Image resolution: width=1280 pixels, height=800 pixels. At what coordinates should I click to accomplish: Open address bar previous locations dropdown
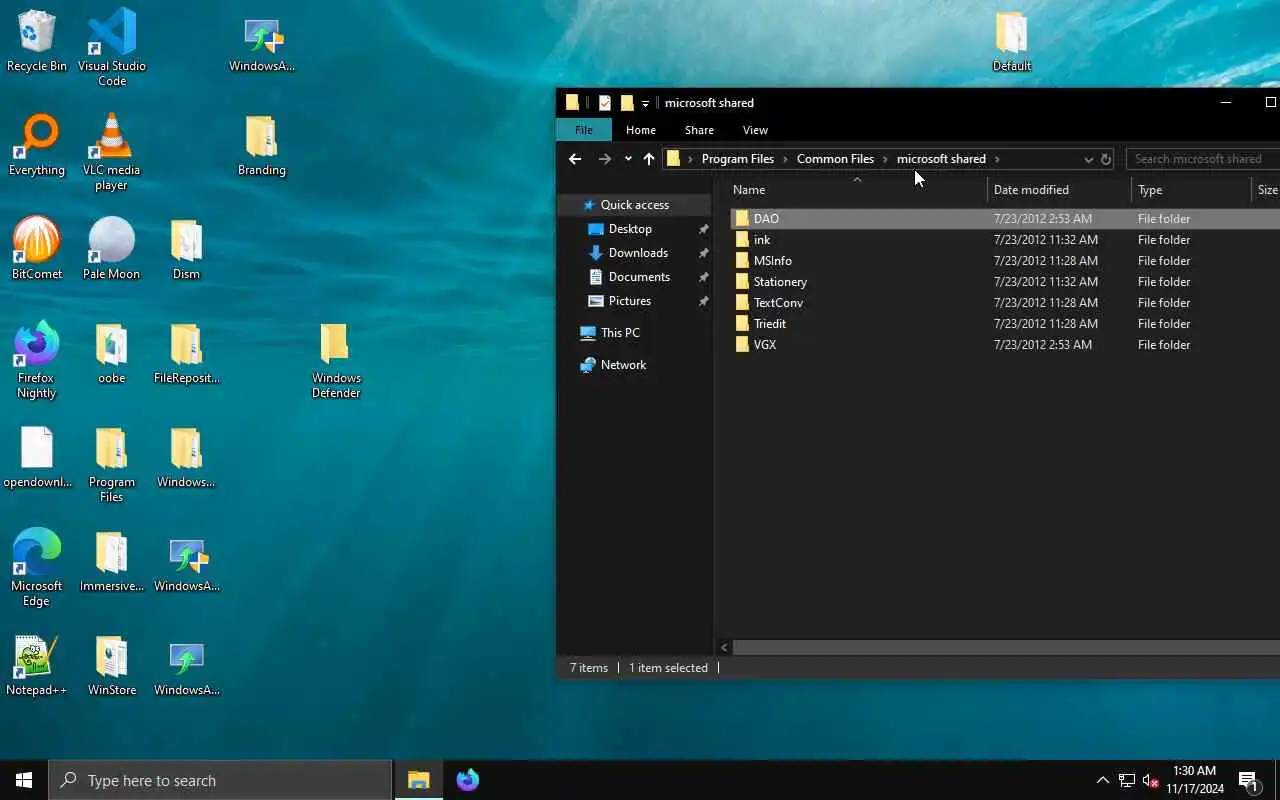click(x=1088, y=159)
